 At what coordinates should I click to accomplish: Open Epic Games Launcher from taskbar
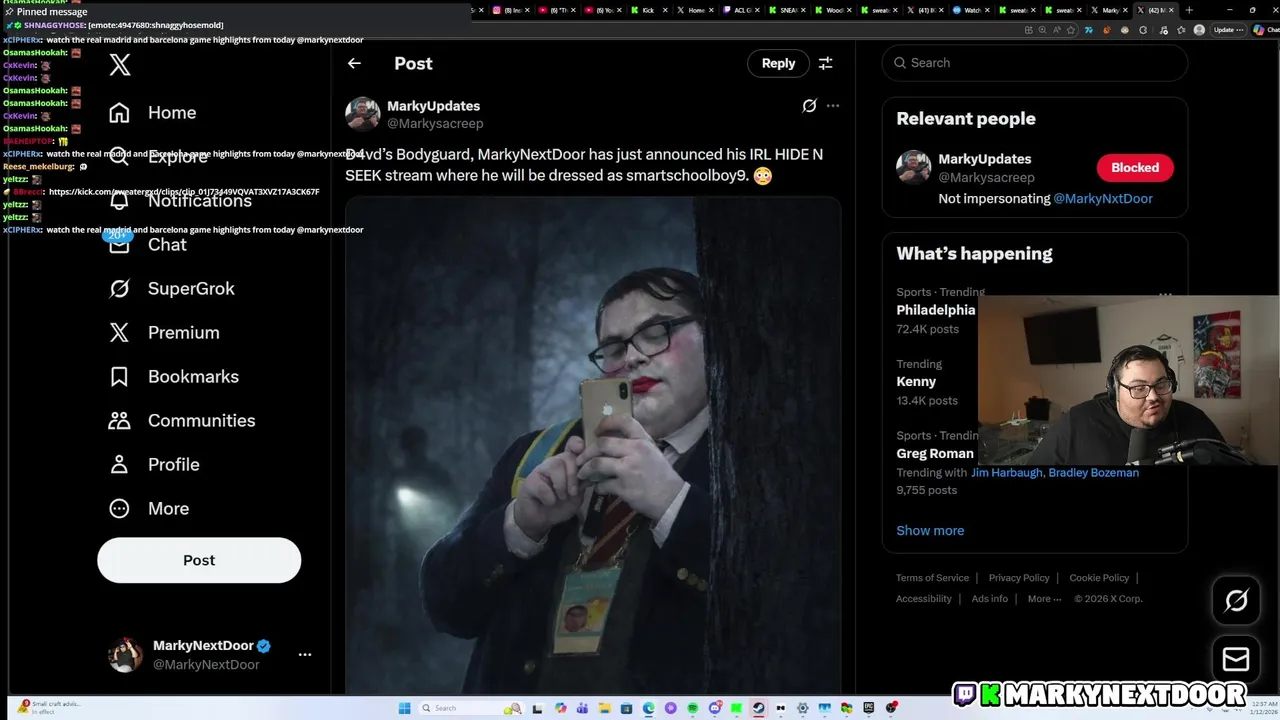click(868, 708)
